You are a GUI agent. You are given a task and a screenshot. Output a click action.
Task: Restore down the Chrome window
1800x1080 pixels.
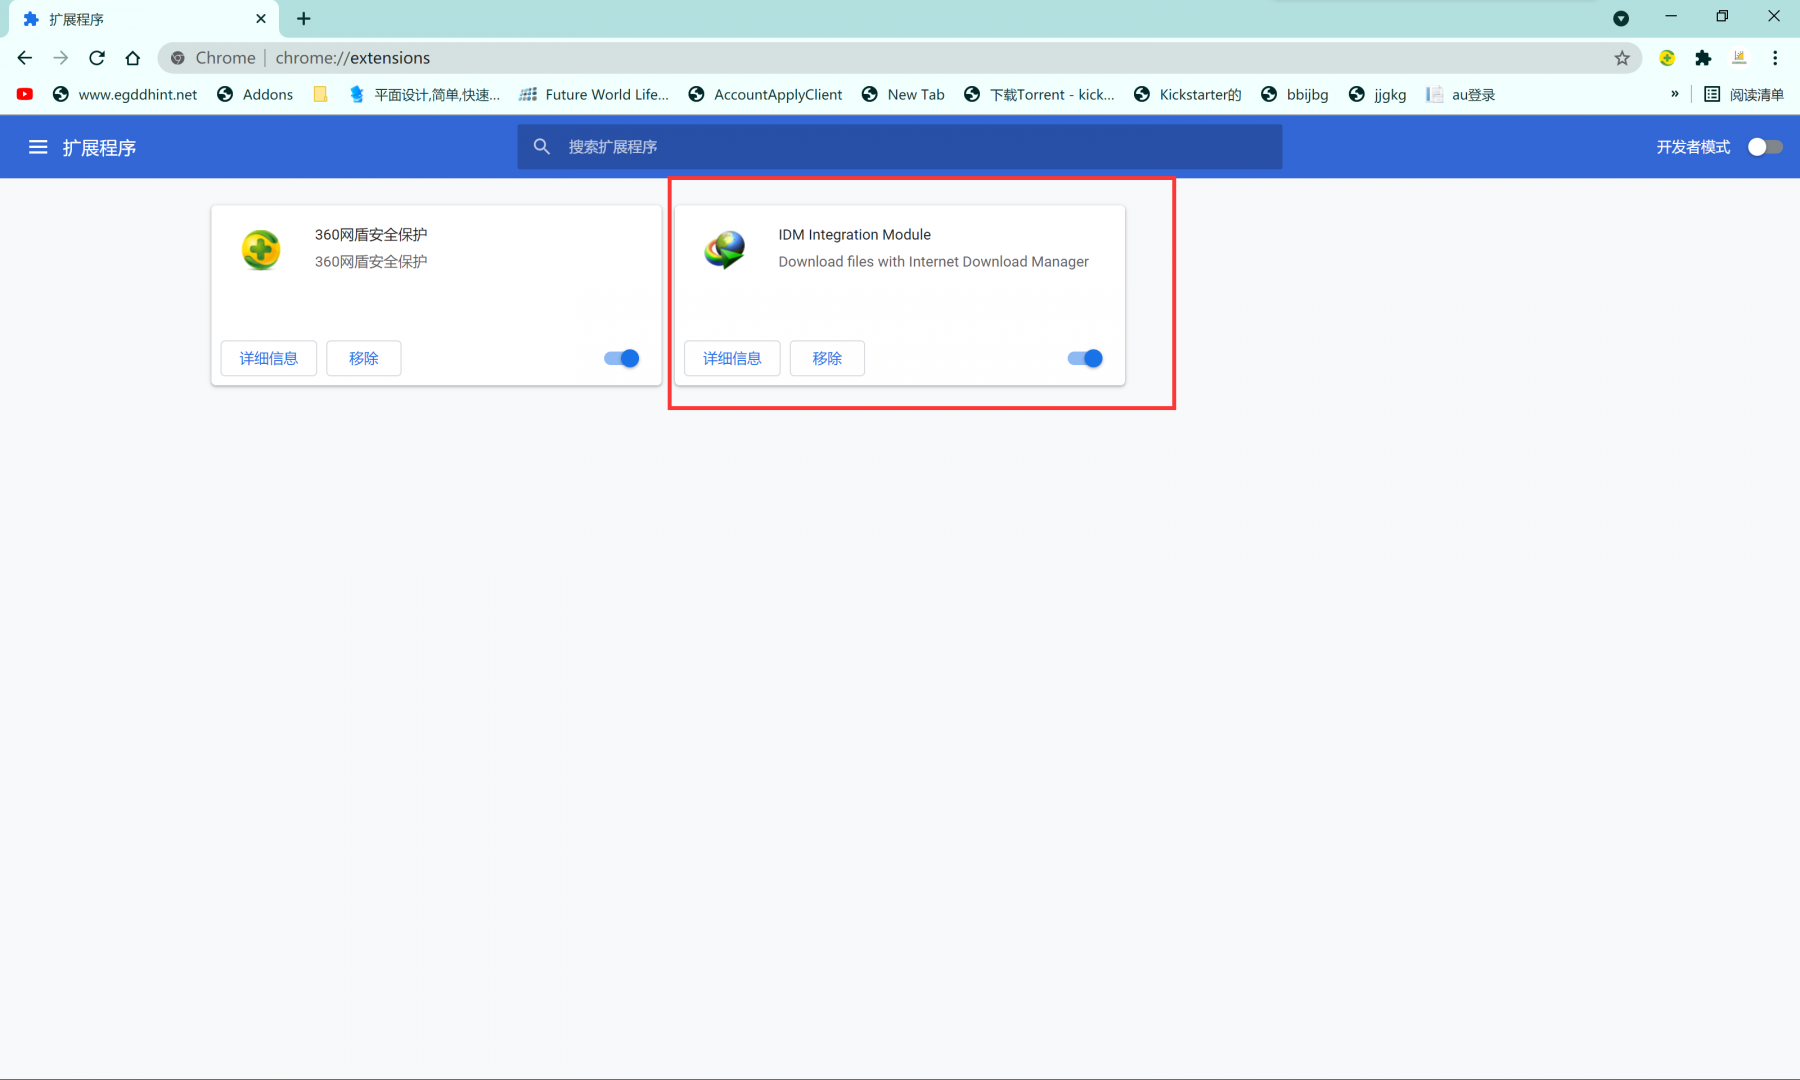click(1722, 17)
